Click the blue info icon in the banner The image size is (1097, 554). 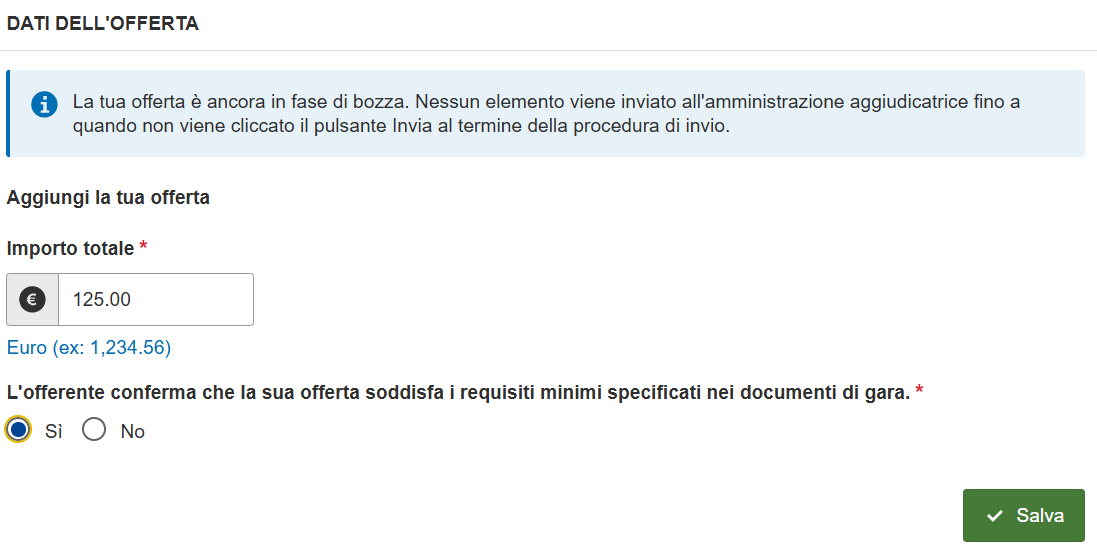coord(44,105)
